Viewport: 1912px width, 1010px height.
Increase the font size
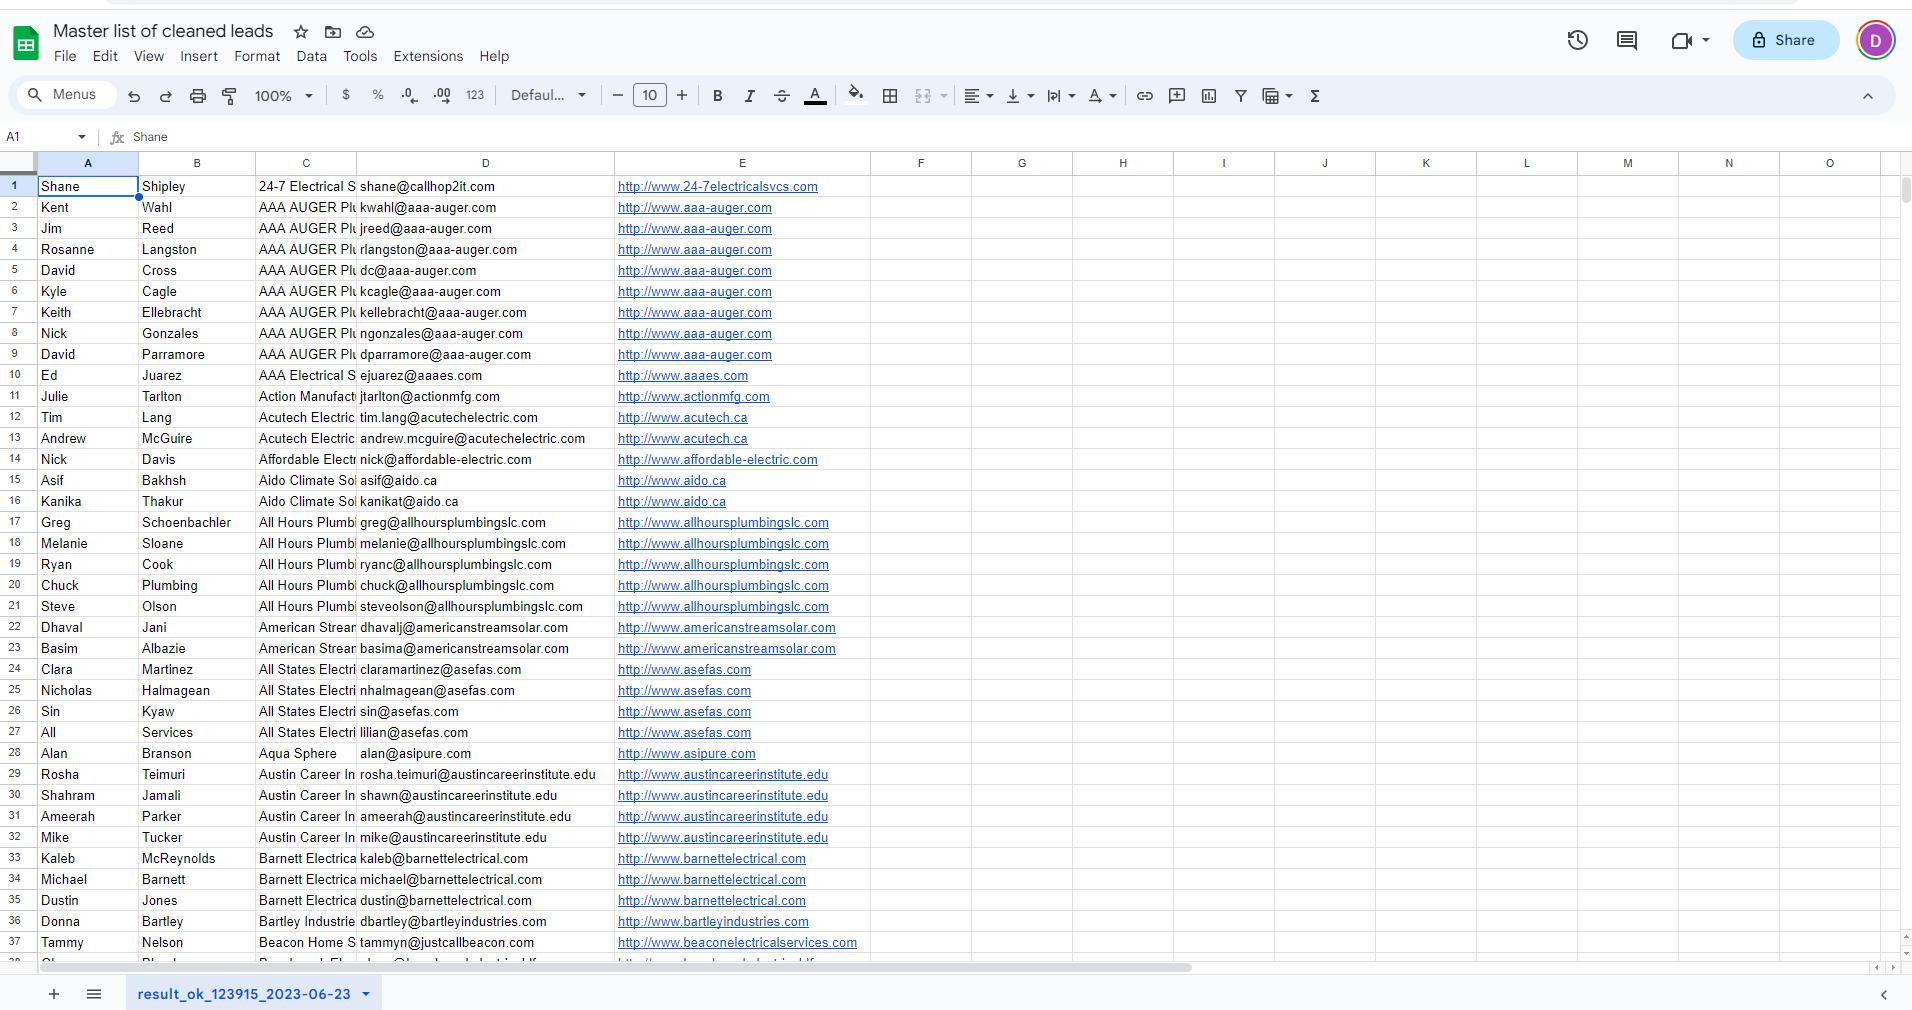click(x=682, y=95)
